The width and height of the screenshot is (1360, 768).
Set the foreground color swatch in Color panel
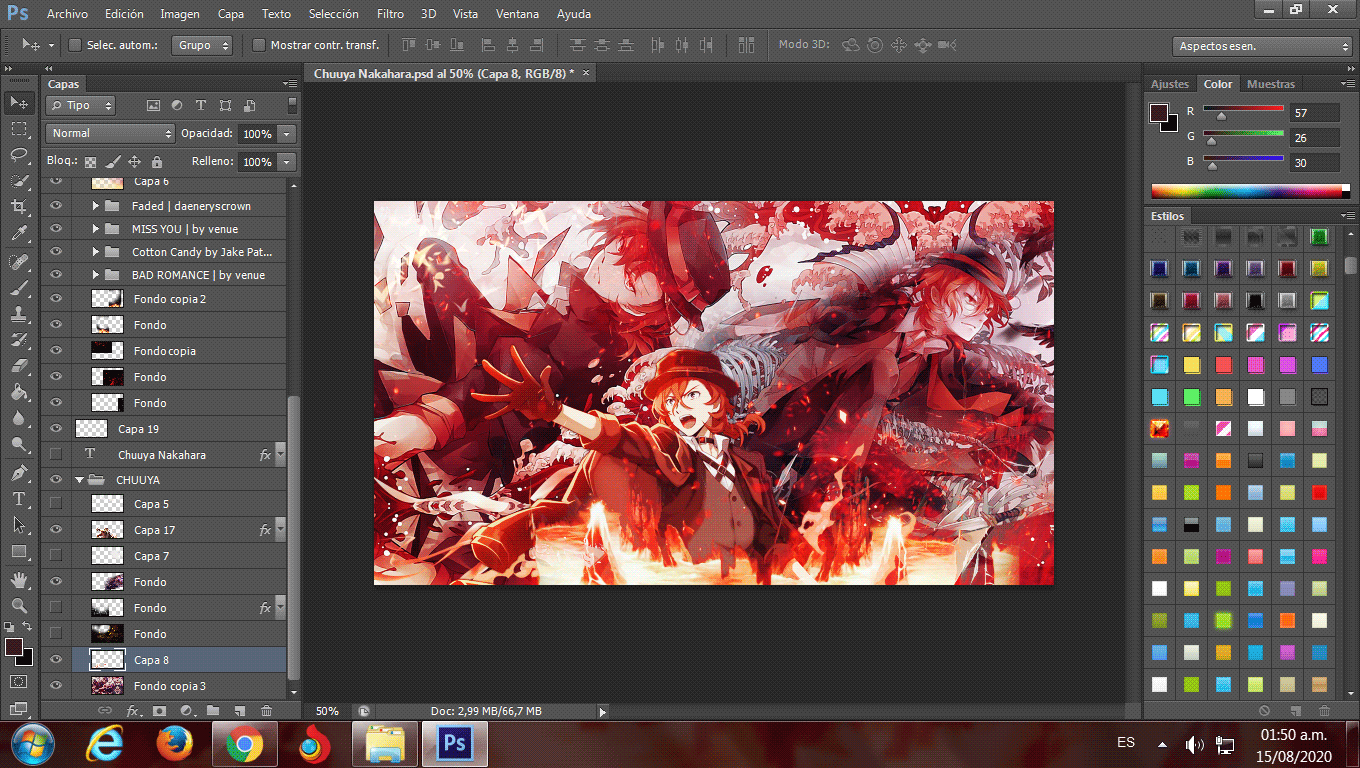[x=1160, y=113]
